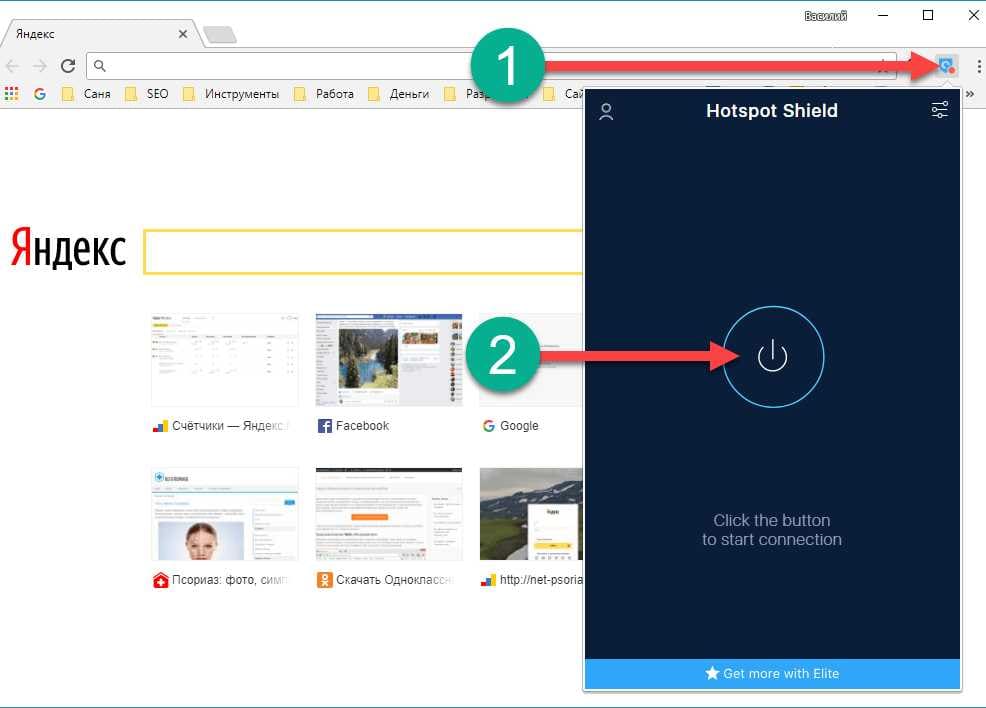
Task: Open Псориаз: фото thumbnail
Action: 224,514
